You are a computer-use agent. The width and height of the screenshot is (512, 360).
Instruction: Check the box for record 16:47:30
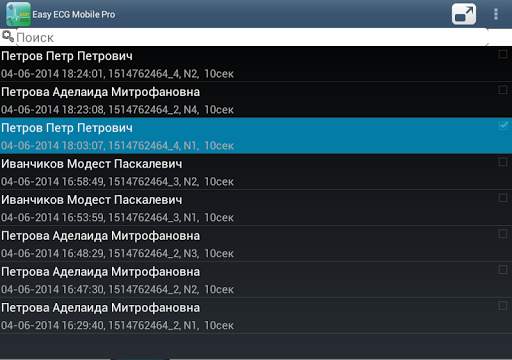pyautogui.click(x=503, y=270)
